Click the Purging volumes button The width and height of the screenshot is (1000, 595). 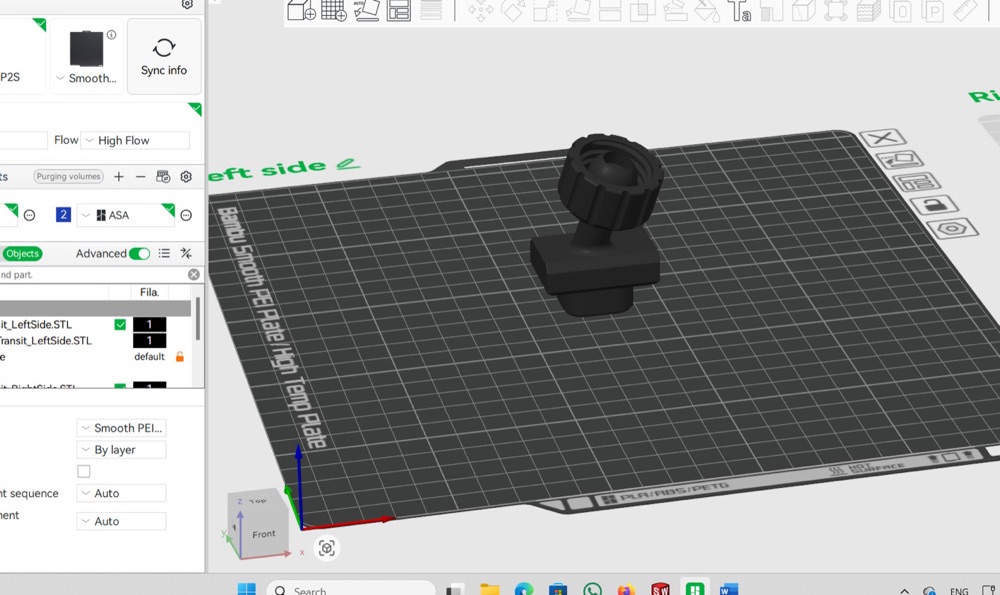[x=69, y=177]
